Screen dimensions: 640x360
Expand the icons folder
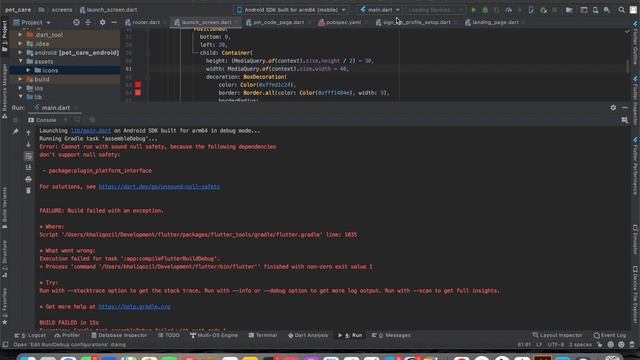28,70
